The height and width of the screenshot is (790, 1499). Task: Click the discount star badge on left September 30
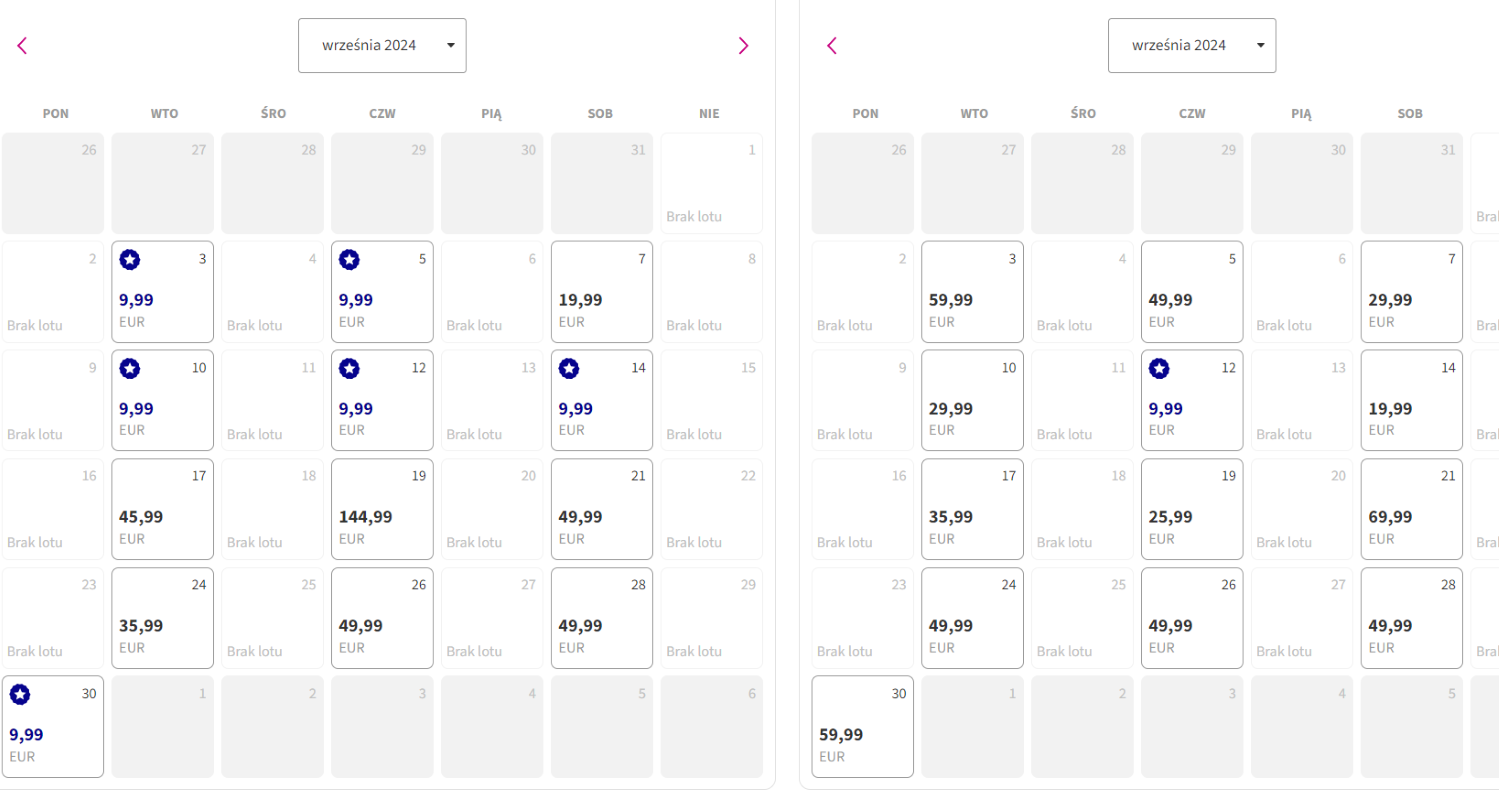pyautogui.click(x=20, y=695)
